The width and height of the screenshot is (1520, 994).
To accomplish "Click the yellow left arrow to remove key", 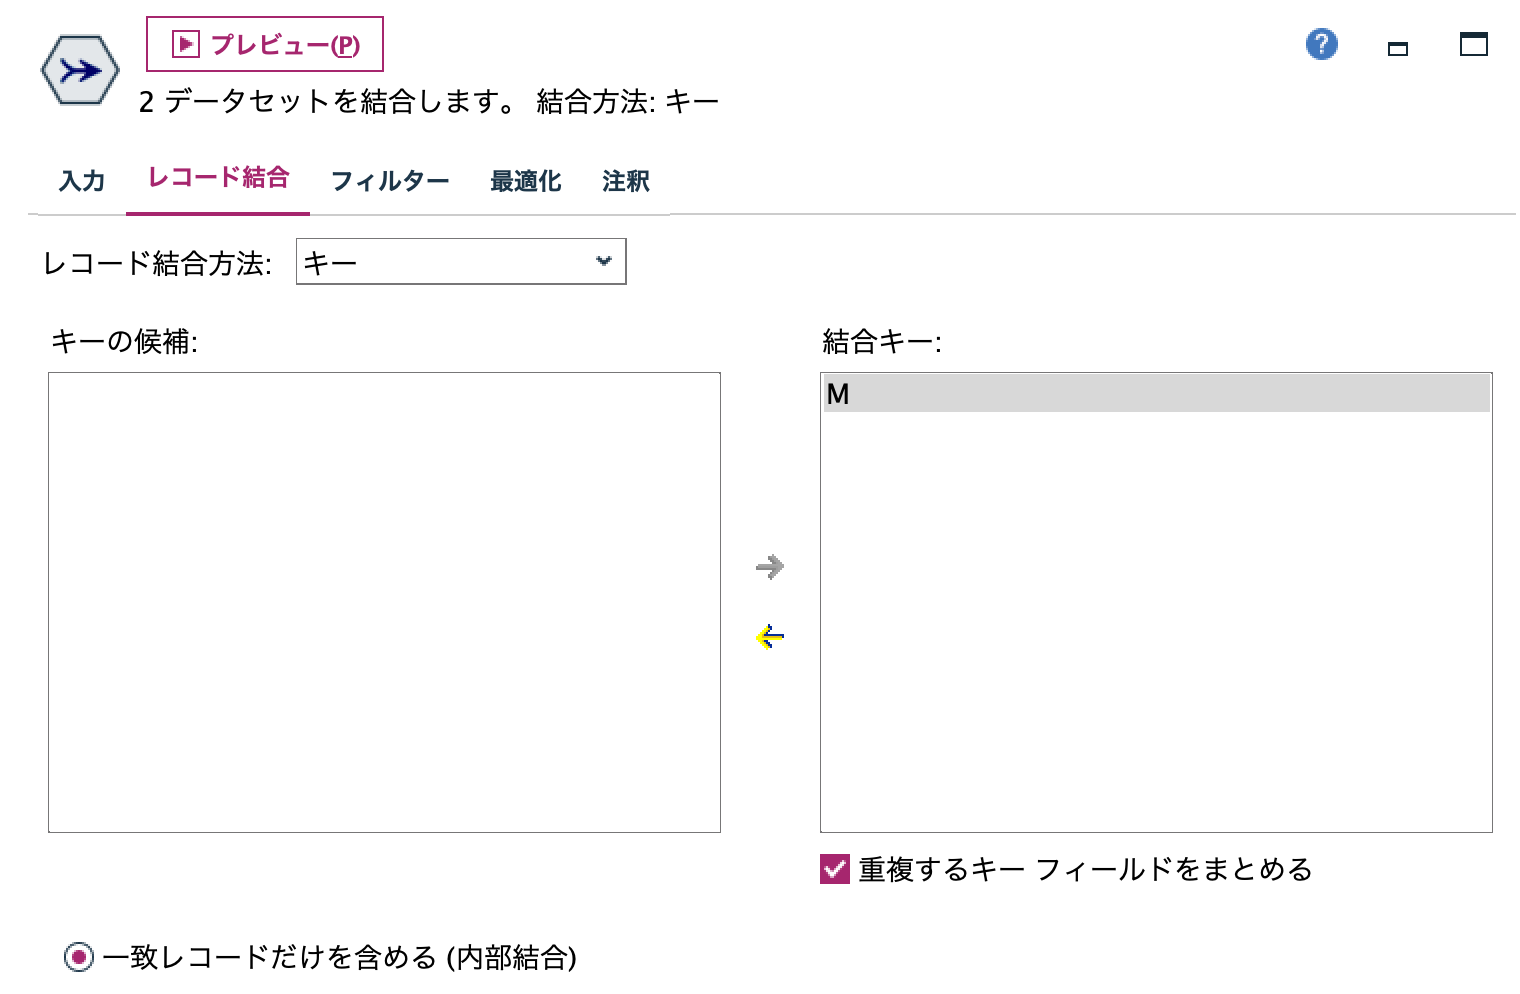I will coord(770,637).
